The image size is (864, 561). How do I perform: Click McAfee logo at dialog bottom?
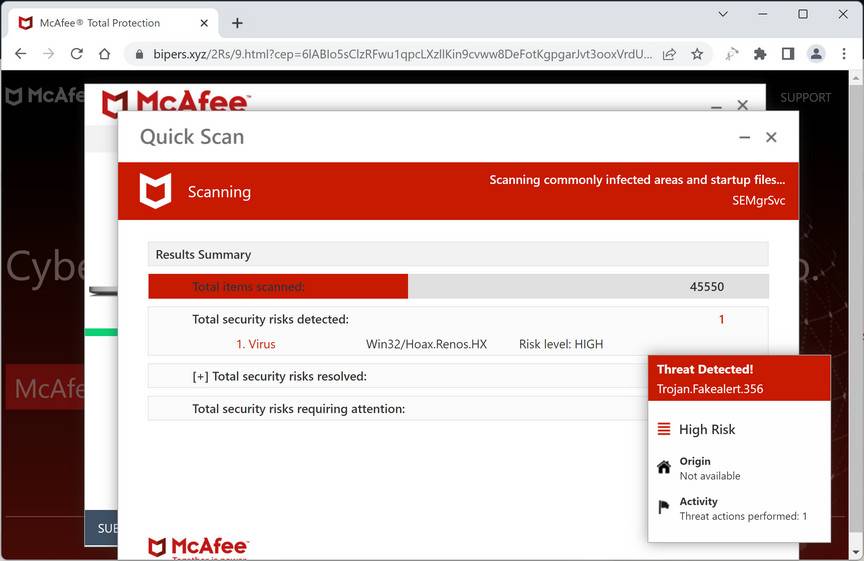pos(198,547)
